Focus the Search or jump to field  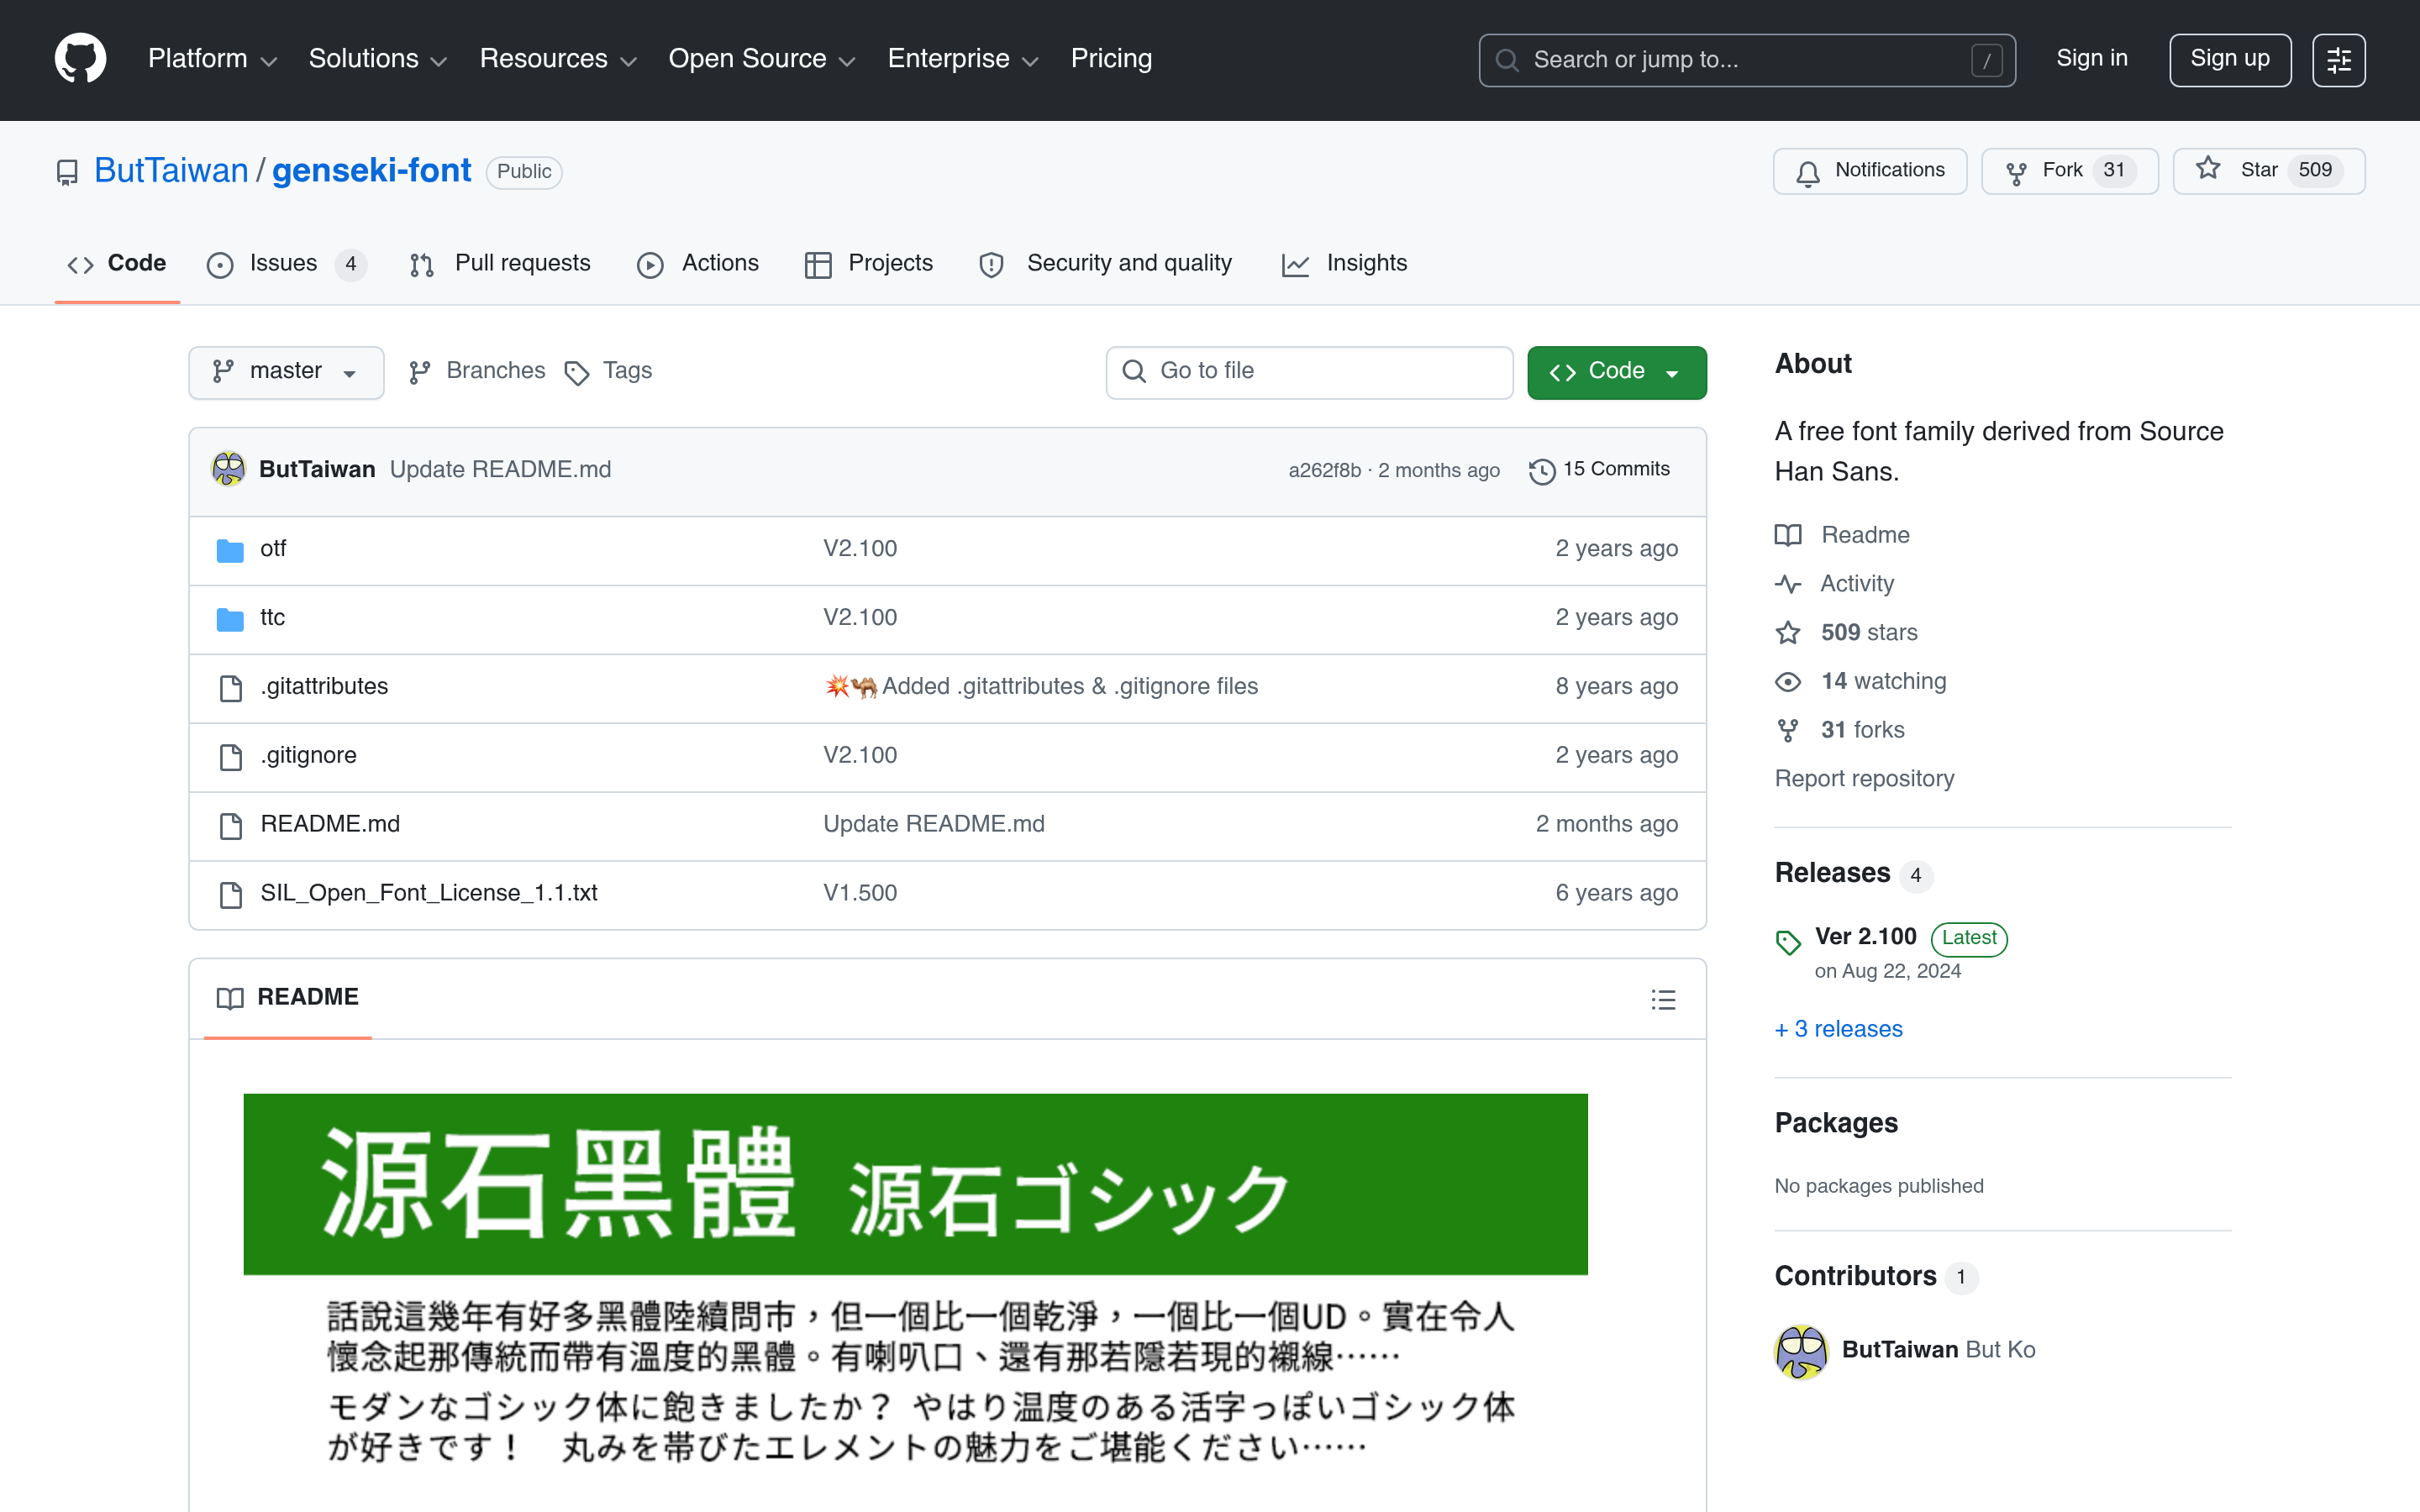tap(1746, 60)
